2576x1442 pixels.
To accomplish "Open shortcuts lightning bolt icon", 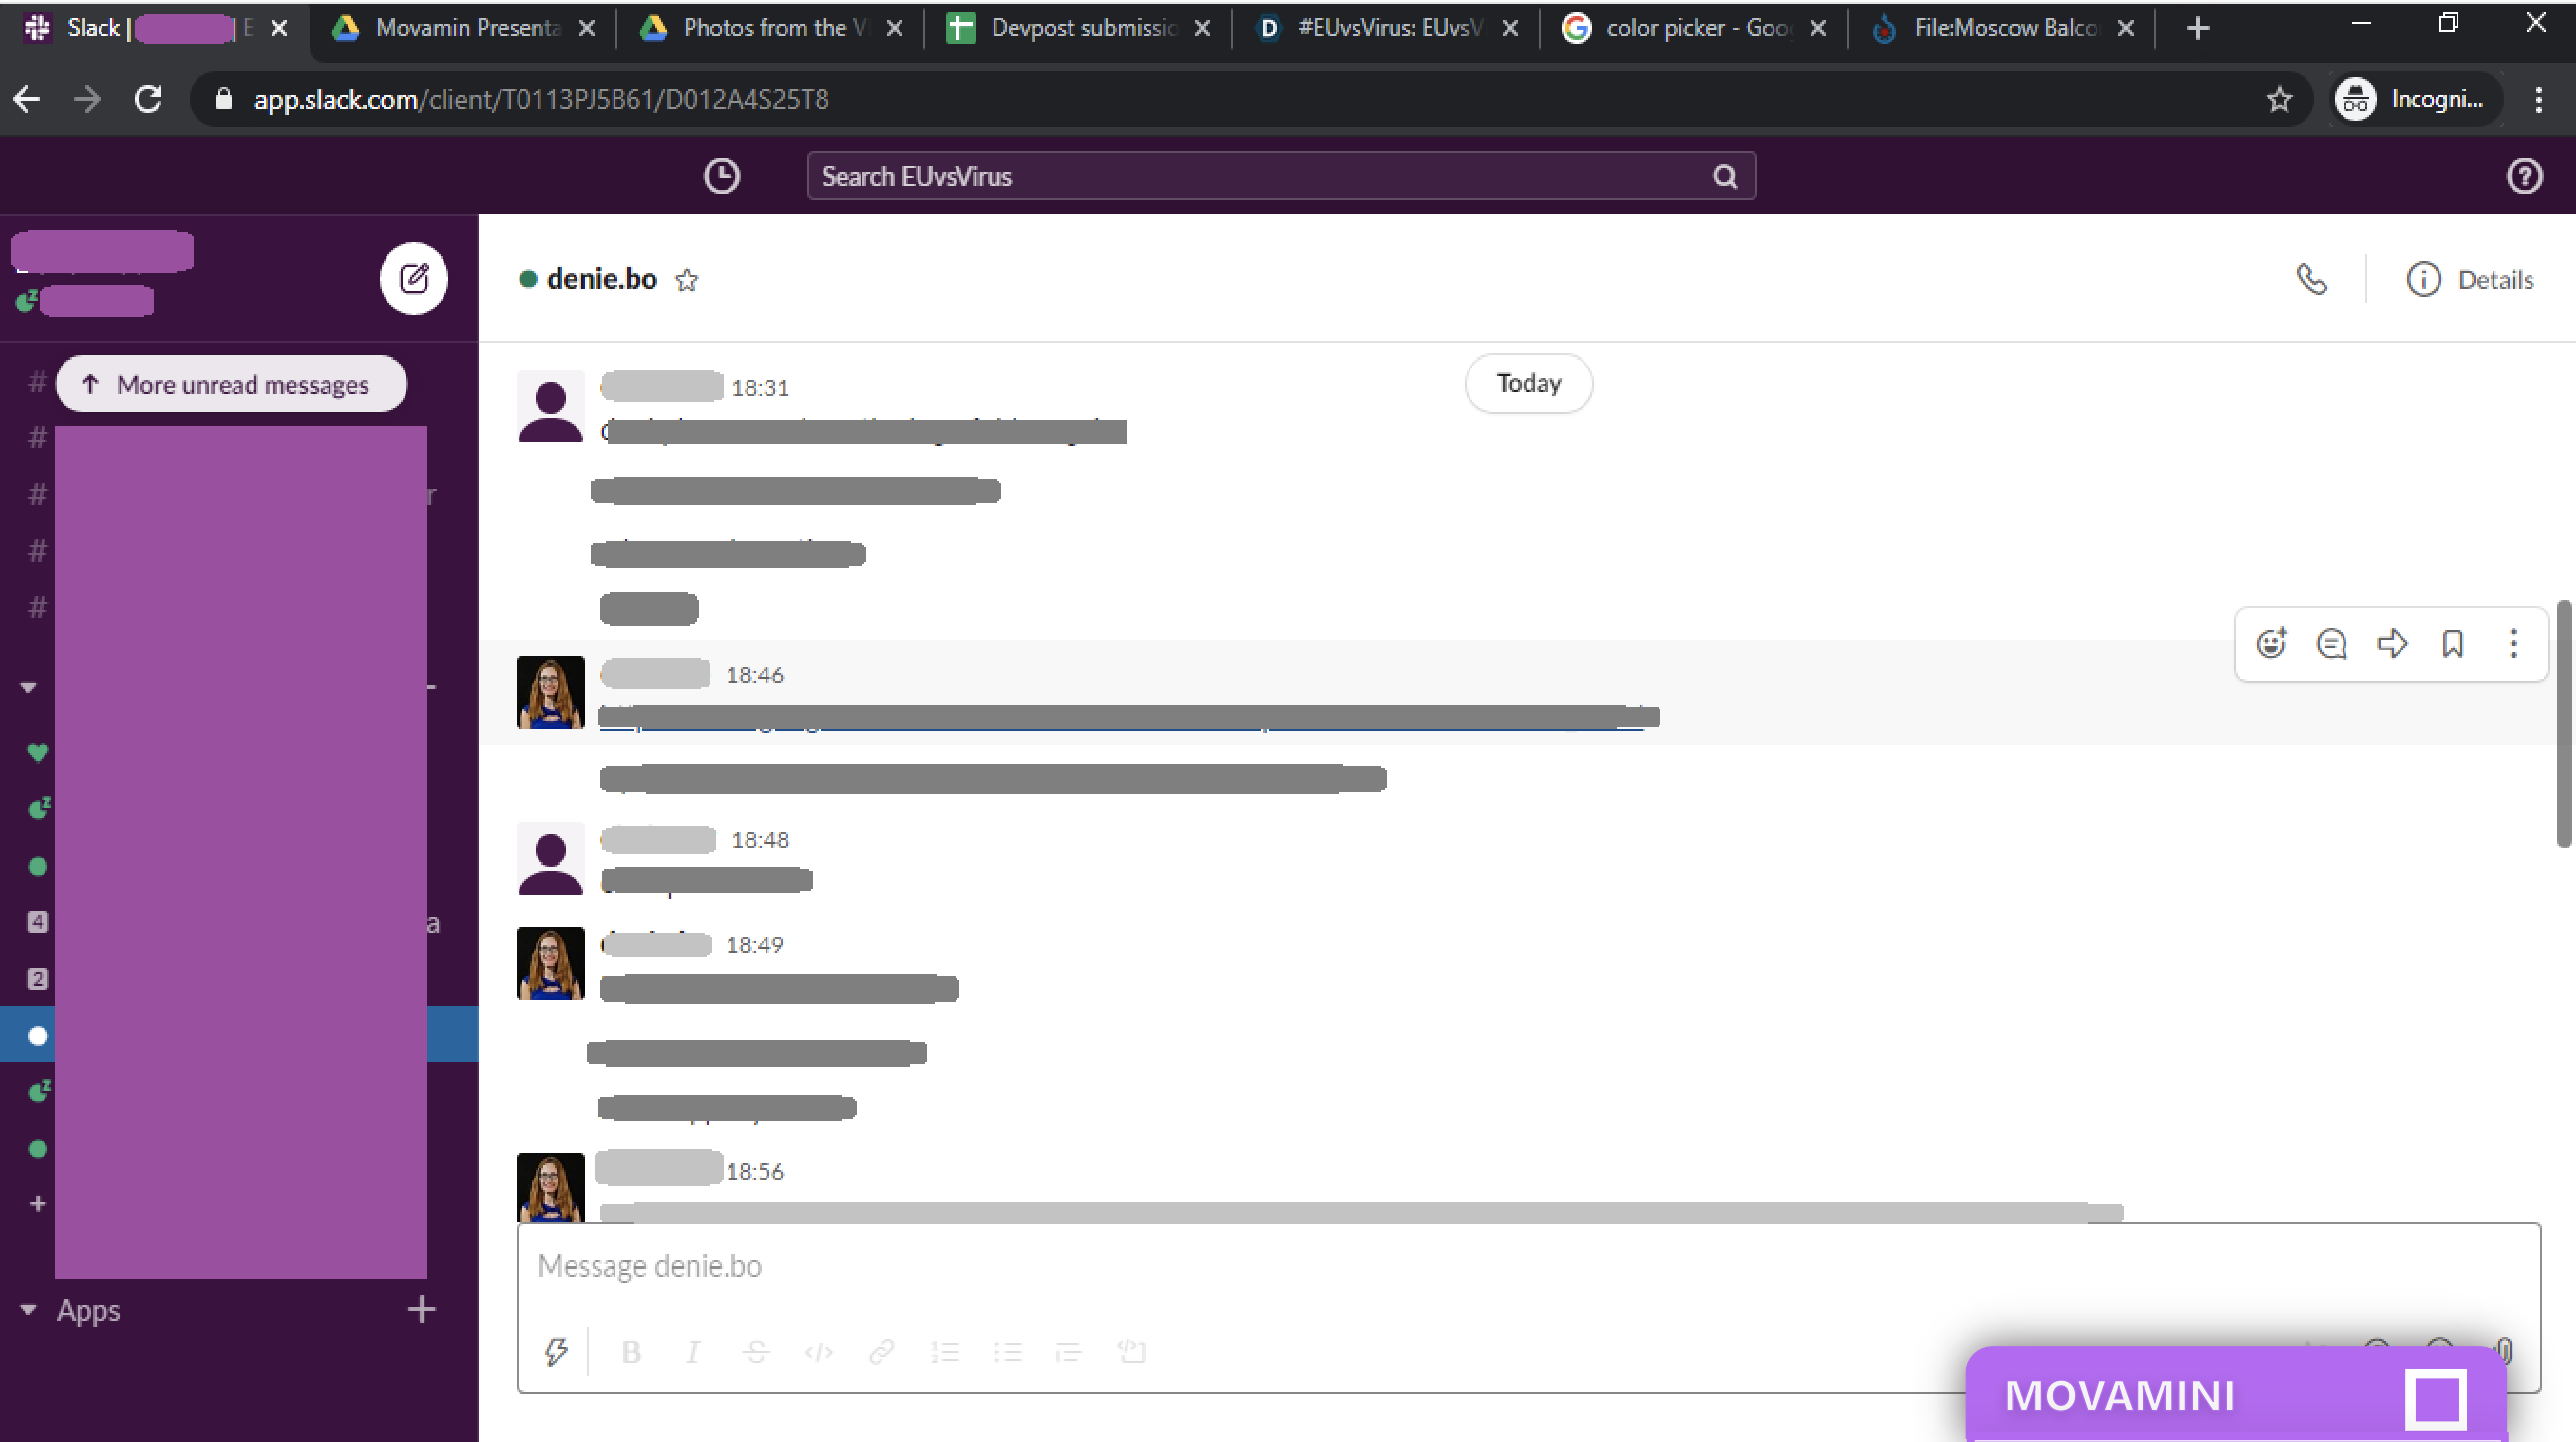I will click(556, 1352).
